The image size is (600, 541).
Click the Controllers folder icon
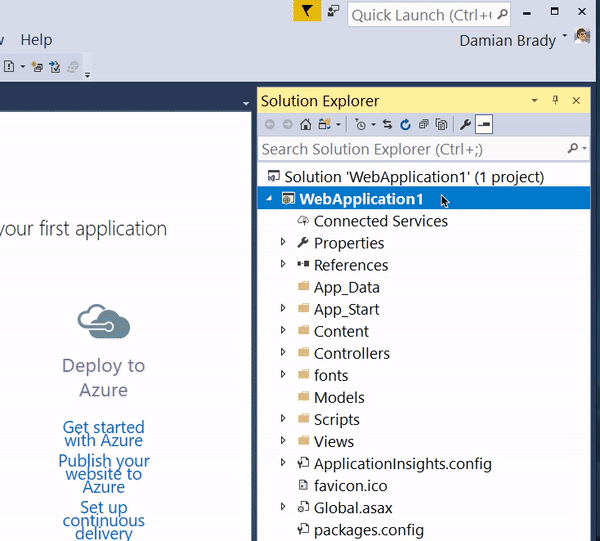[x=303, y=352]
